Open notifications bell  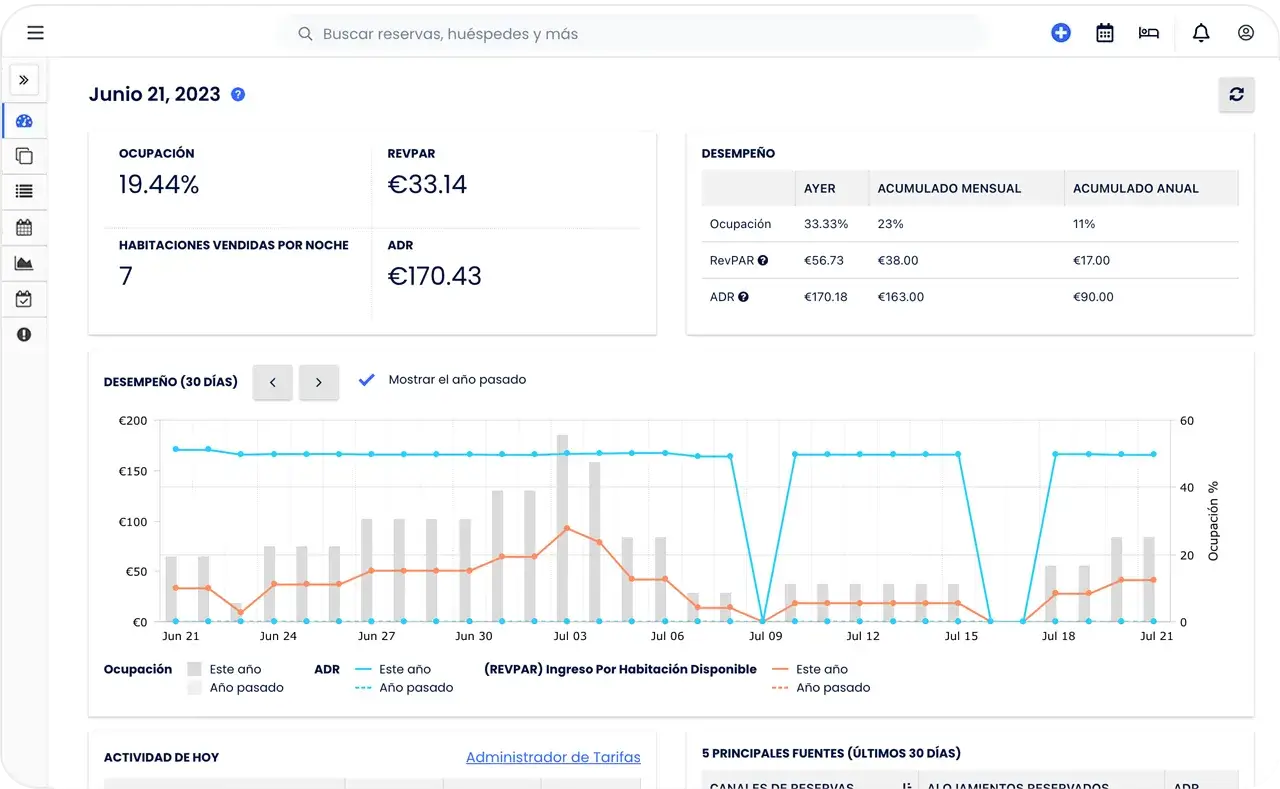coord(1201,33)
